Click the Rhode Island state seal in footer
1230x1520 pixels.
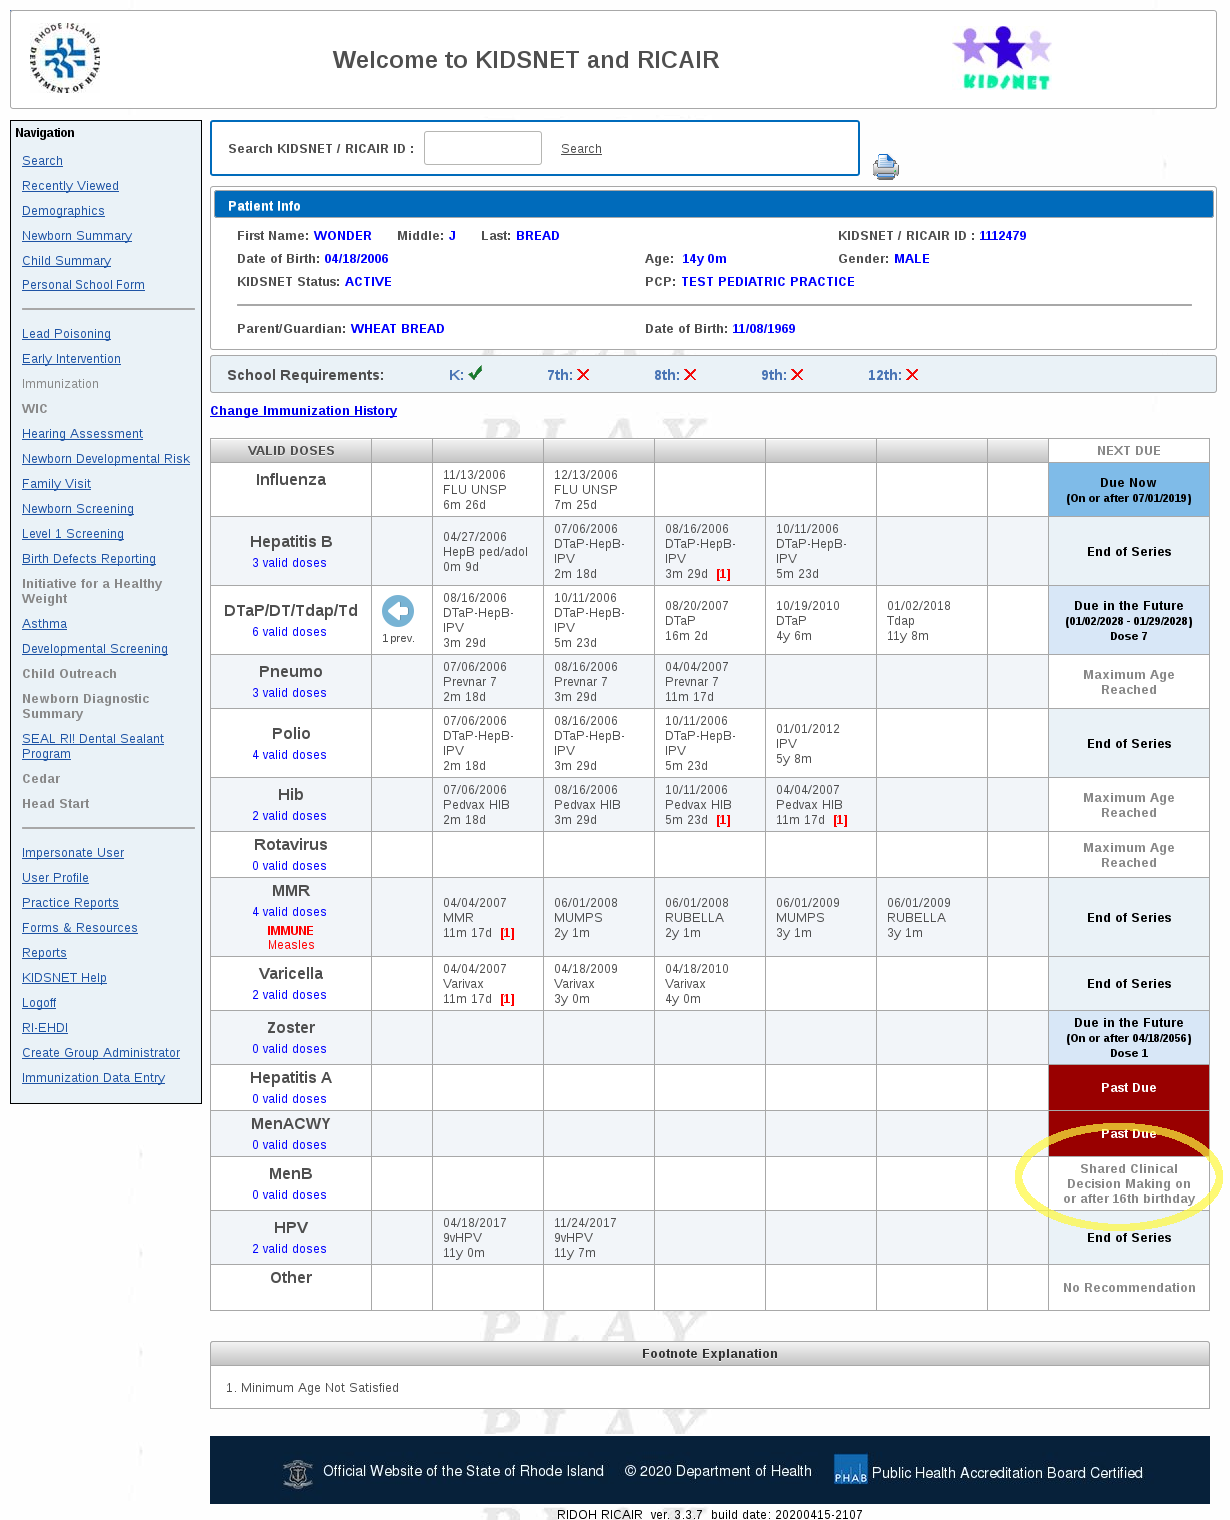(298, 1472)
